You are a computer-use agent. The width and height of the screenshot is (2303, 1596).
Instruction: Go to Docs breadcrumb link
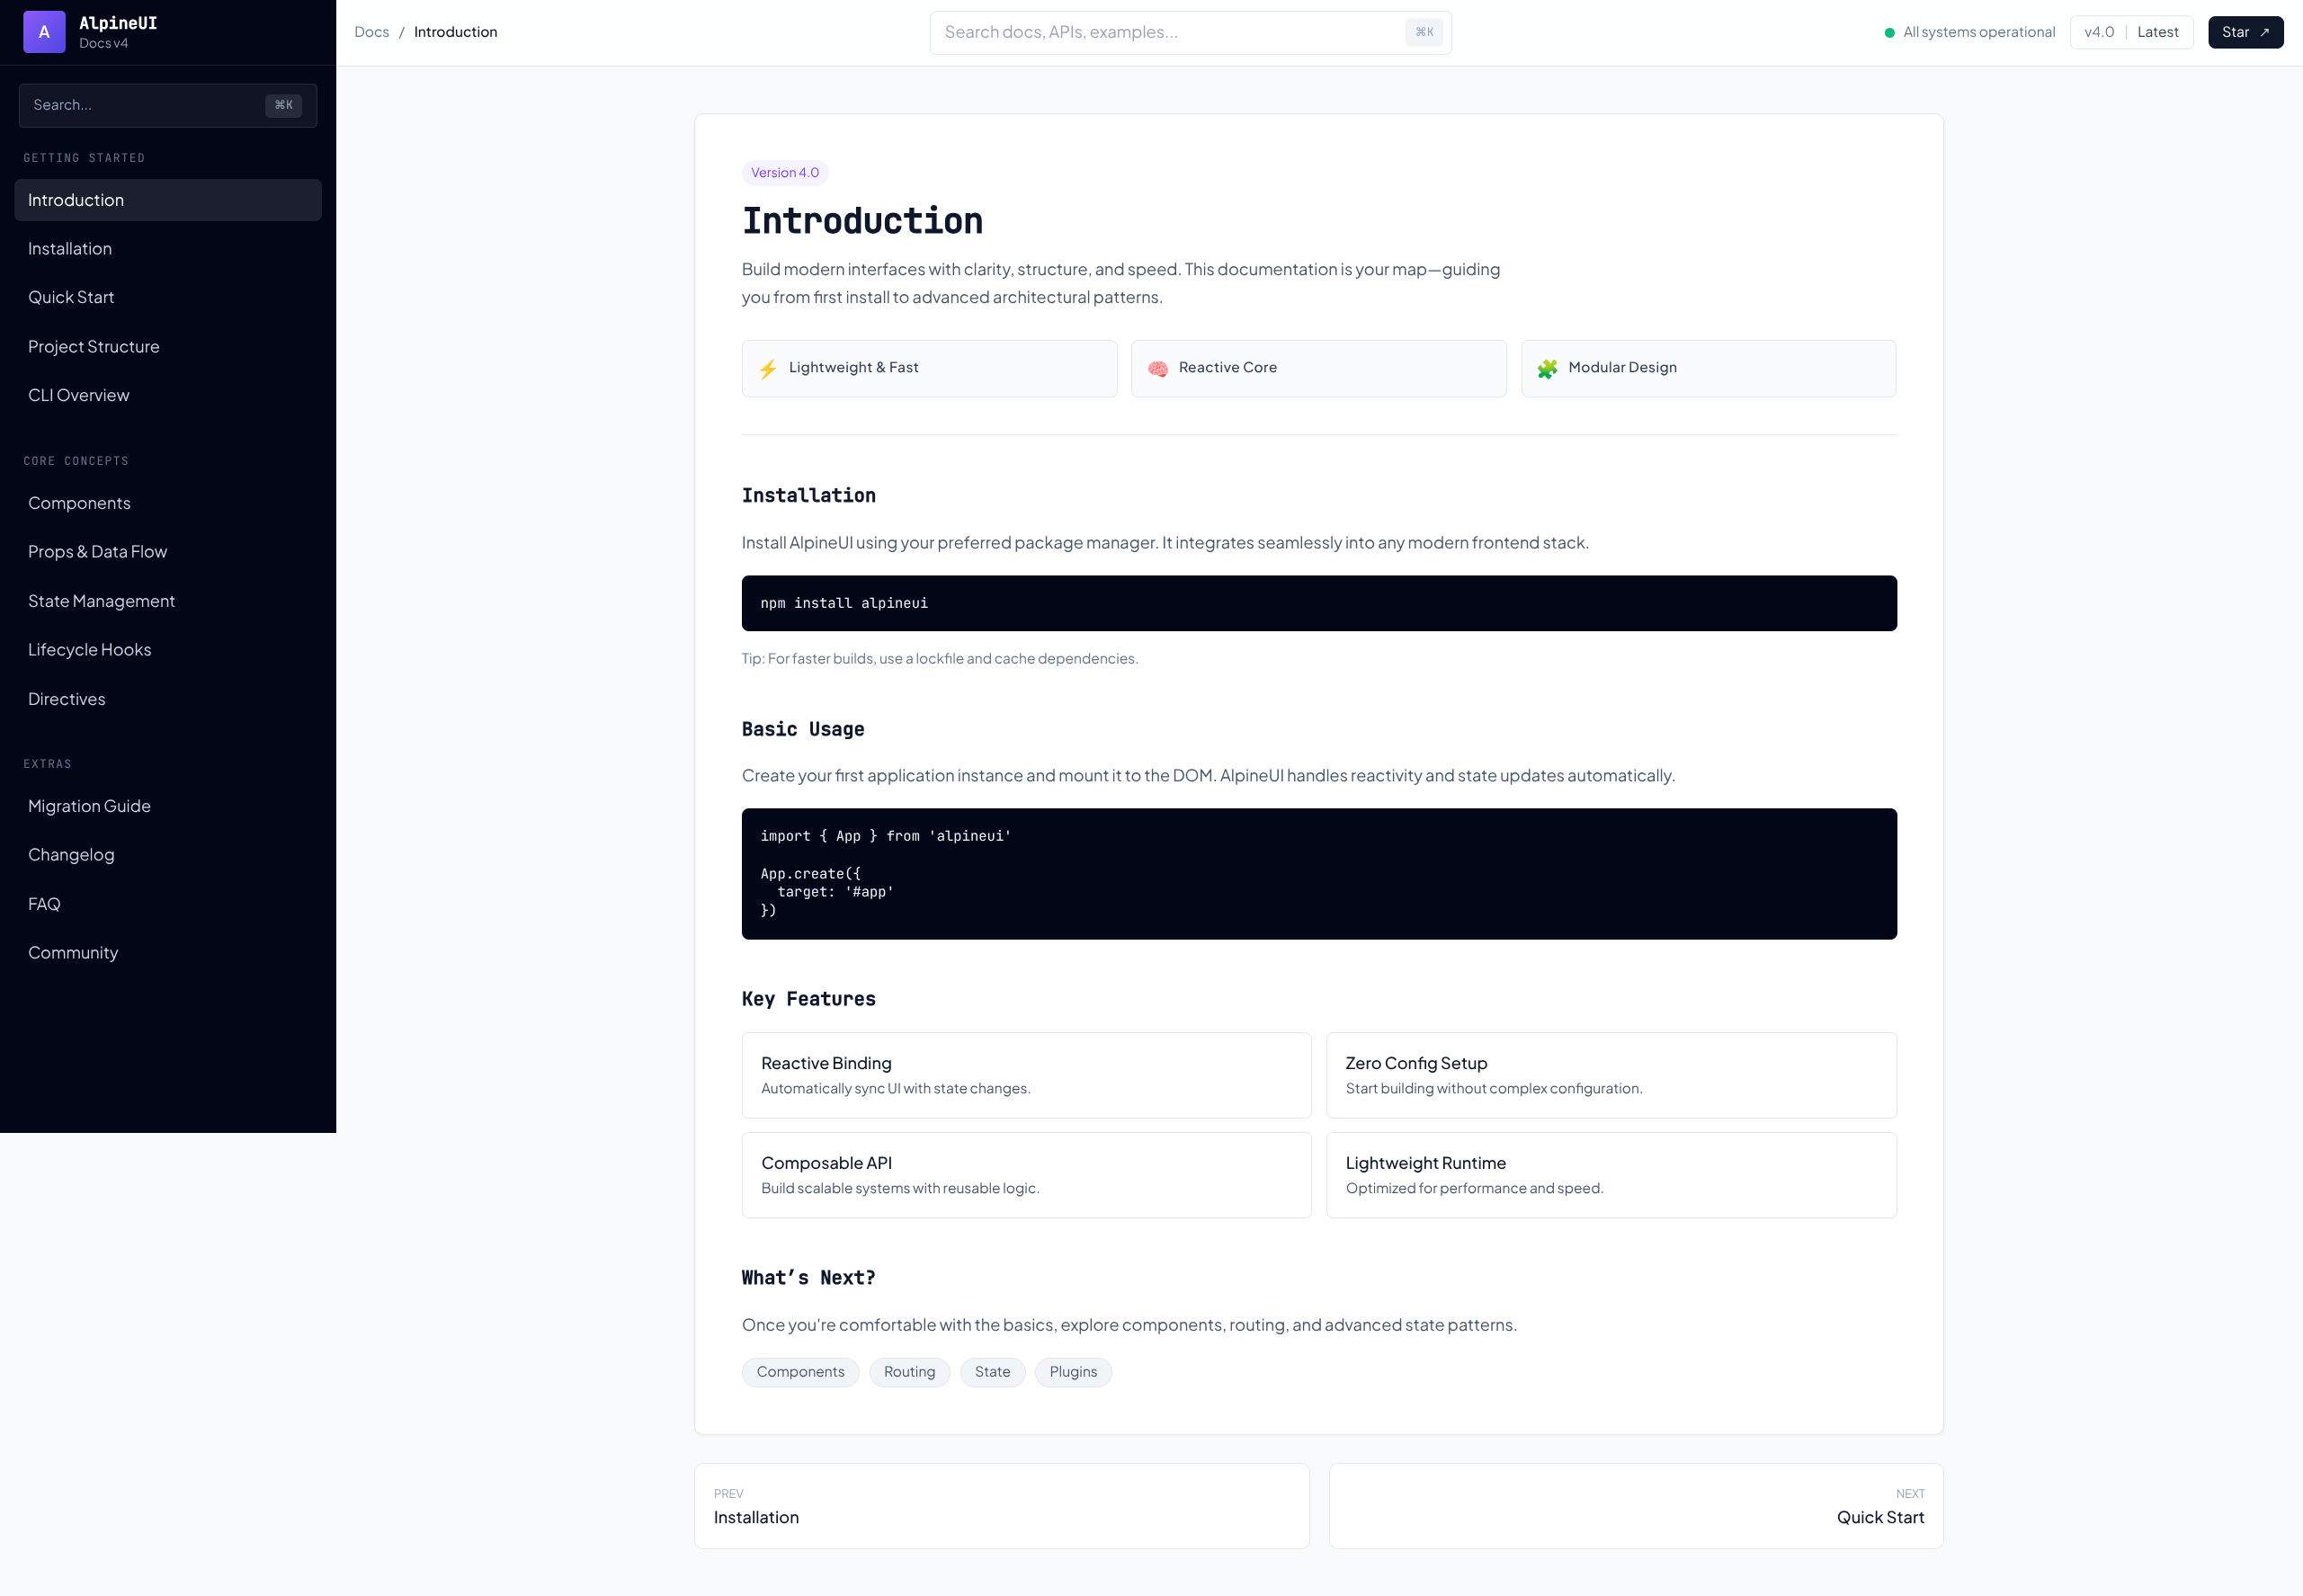[371, 32]
